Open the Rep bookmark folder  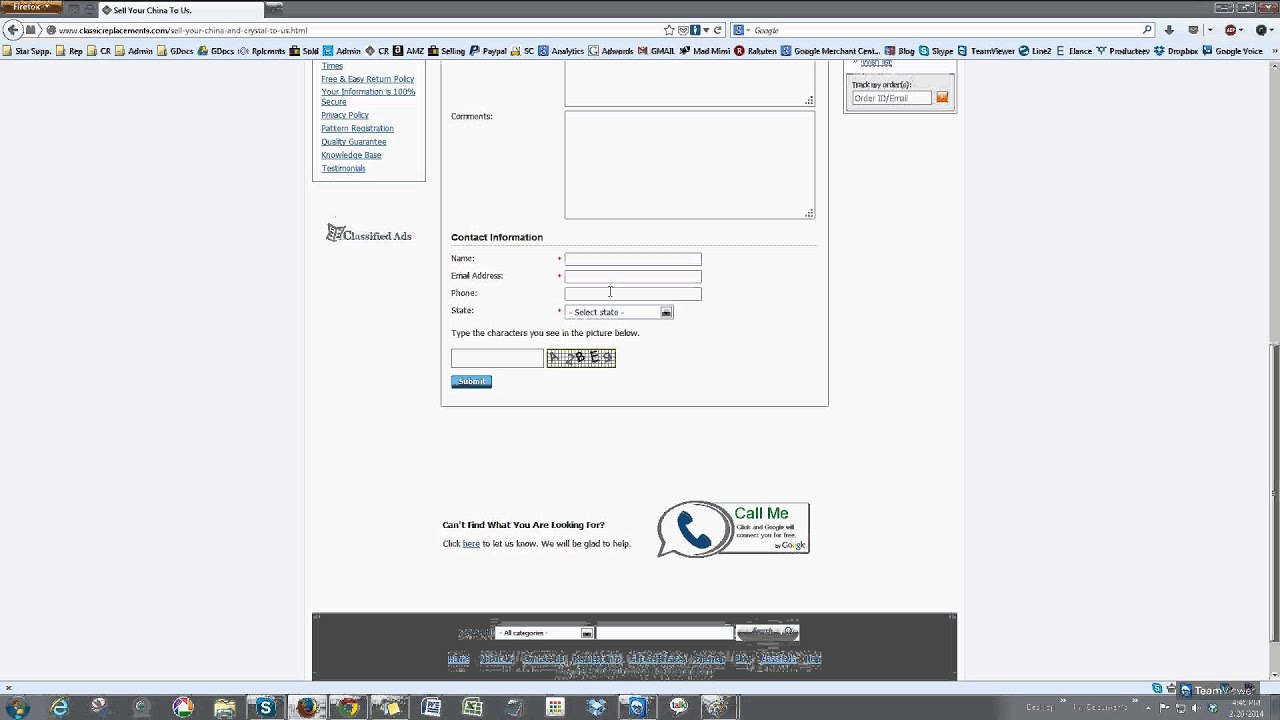(x=69, y=51)
